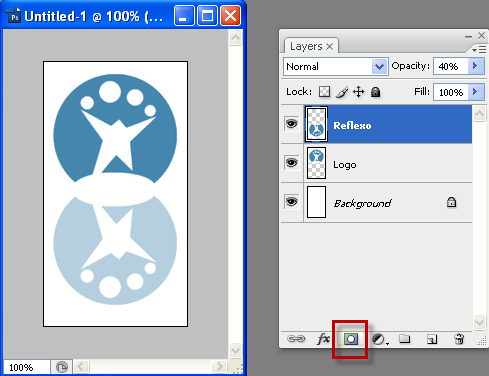The height and width of the screenshot is (376, 489).
Task: Toggle Background layer visibility
Action: pyautogui.click(x=292, y=202)
